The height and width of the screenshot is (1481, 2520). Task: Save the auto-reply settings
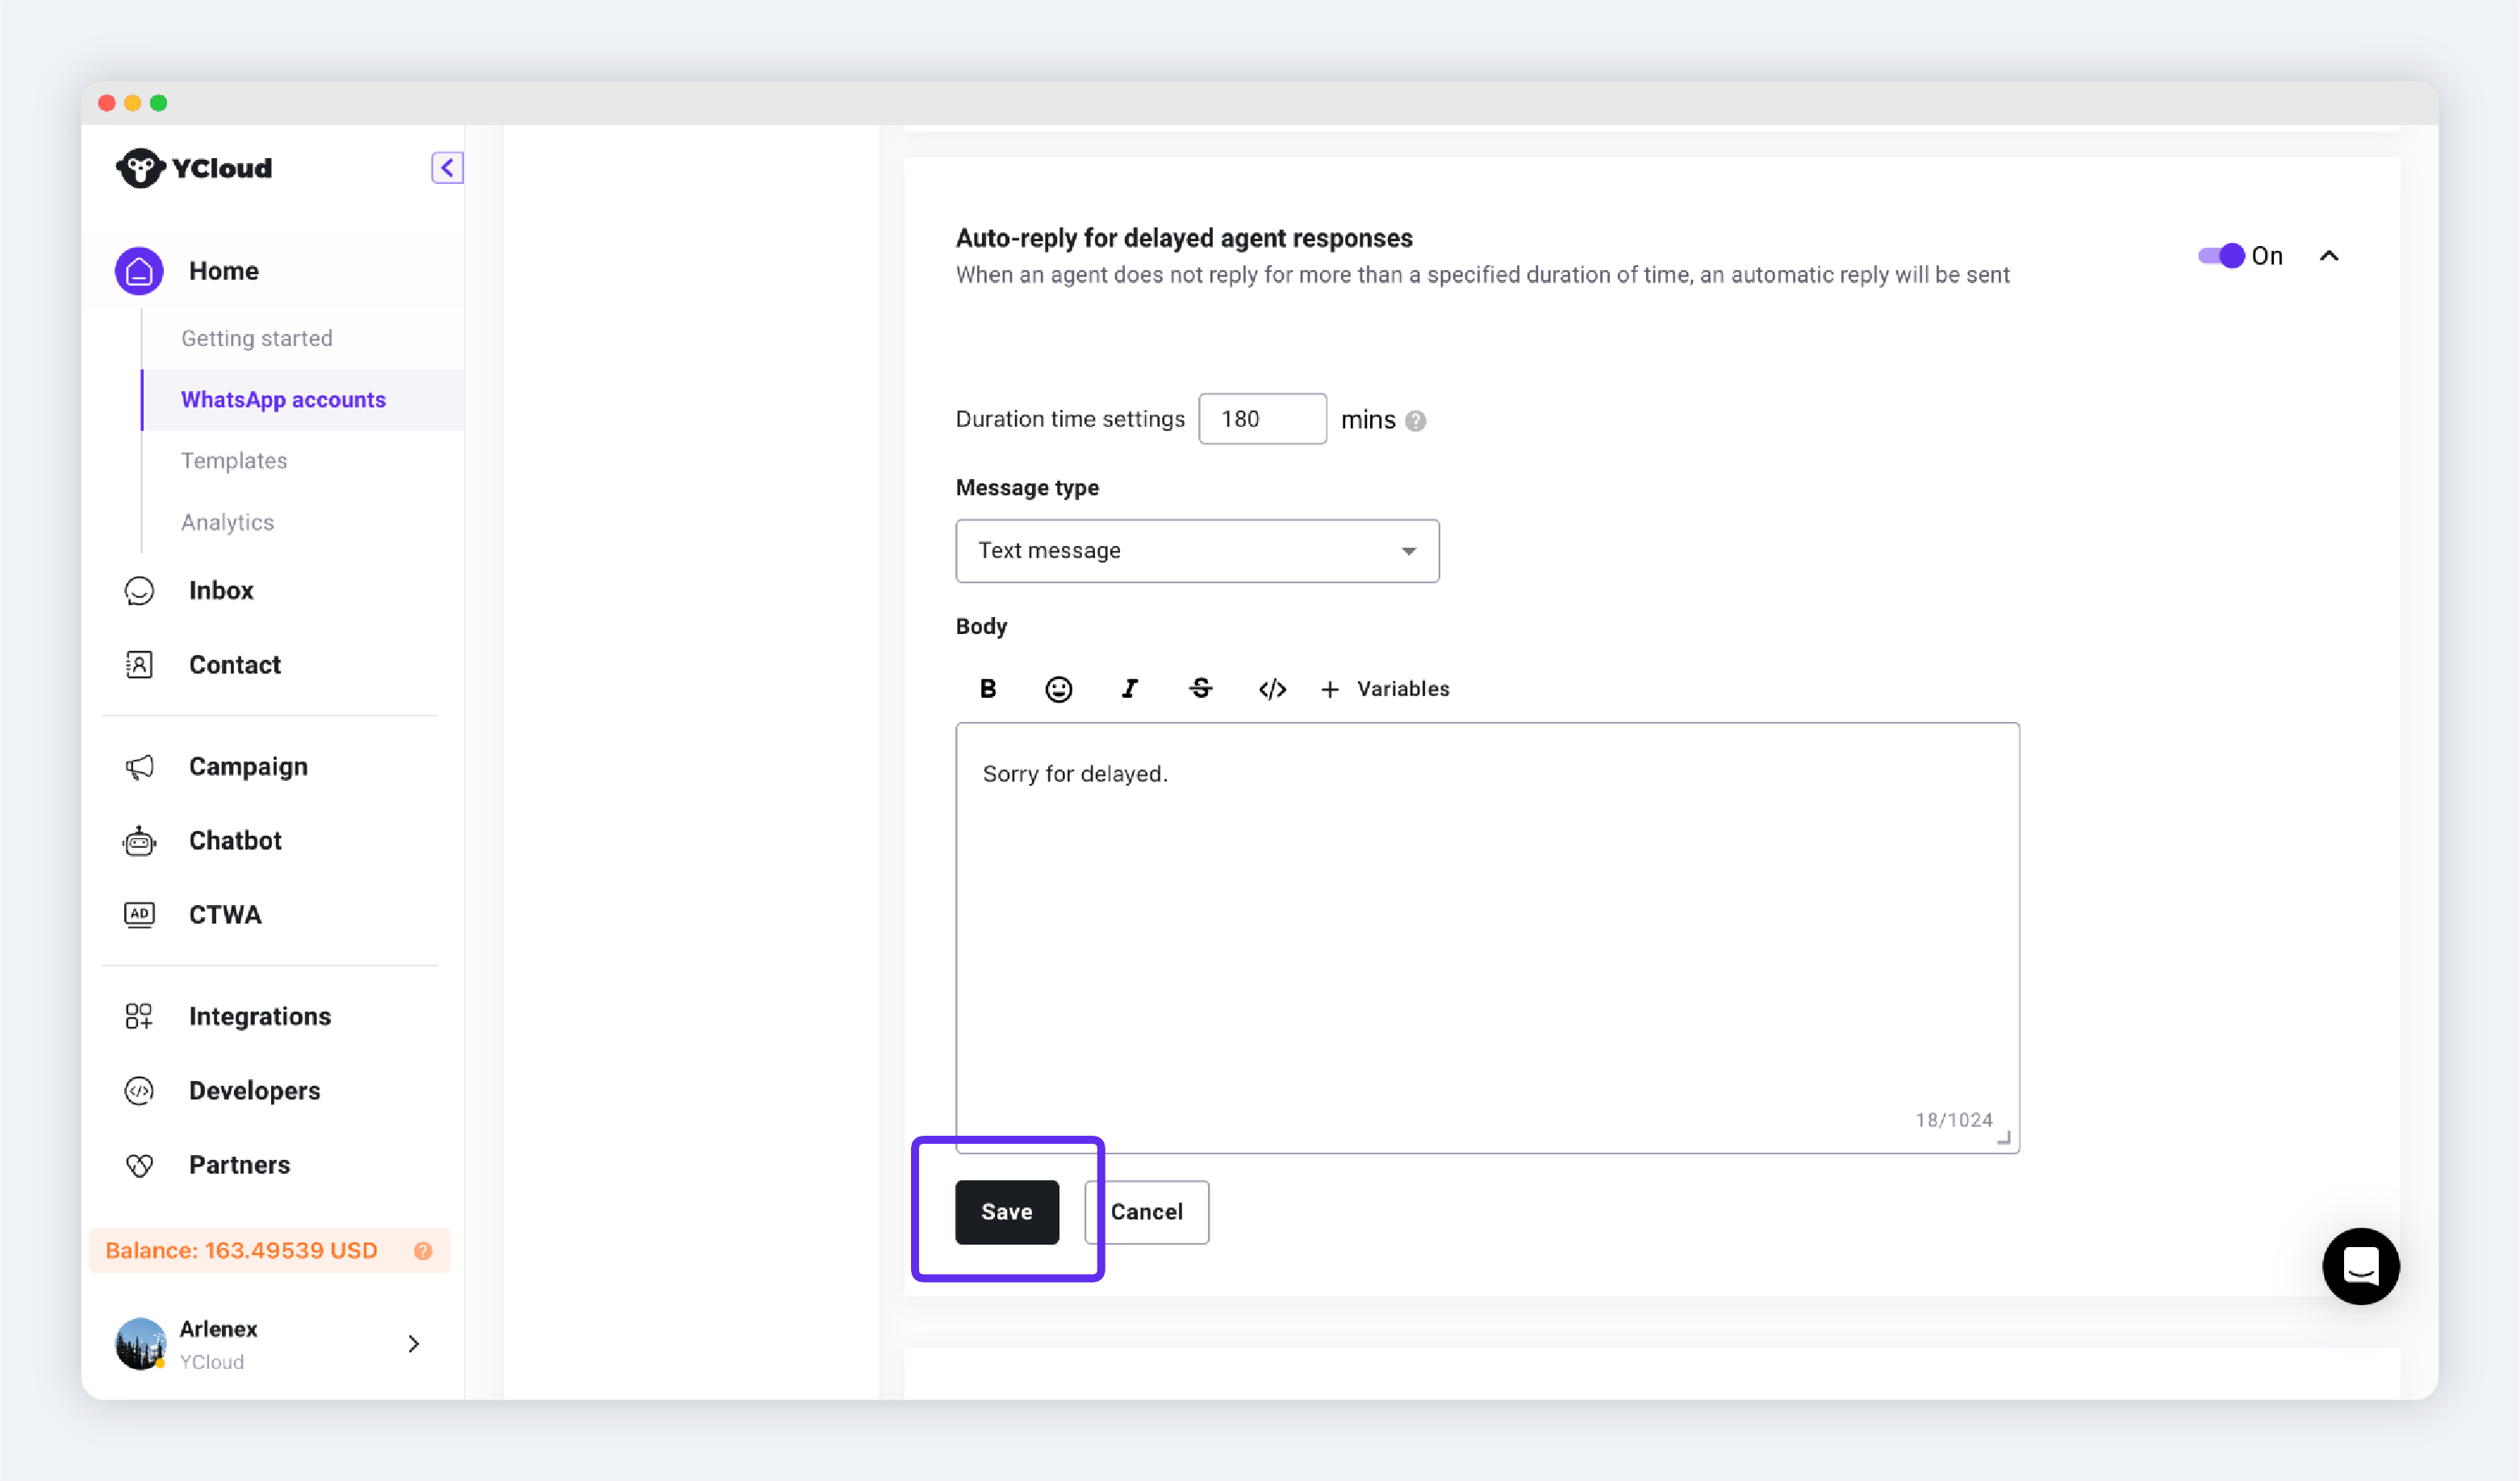pos(1006,1211)
